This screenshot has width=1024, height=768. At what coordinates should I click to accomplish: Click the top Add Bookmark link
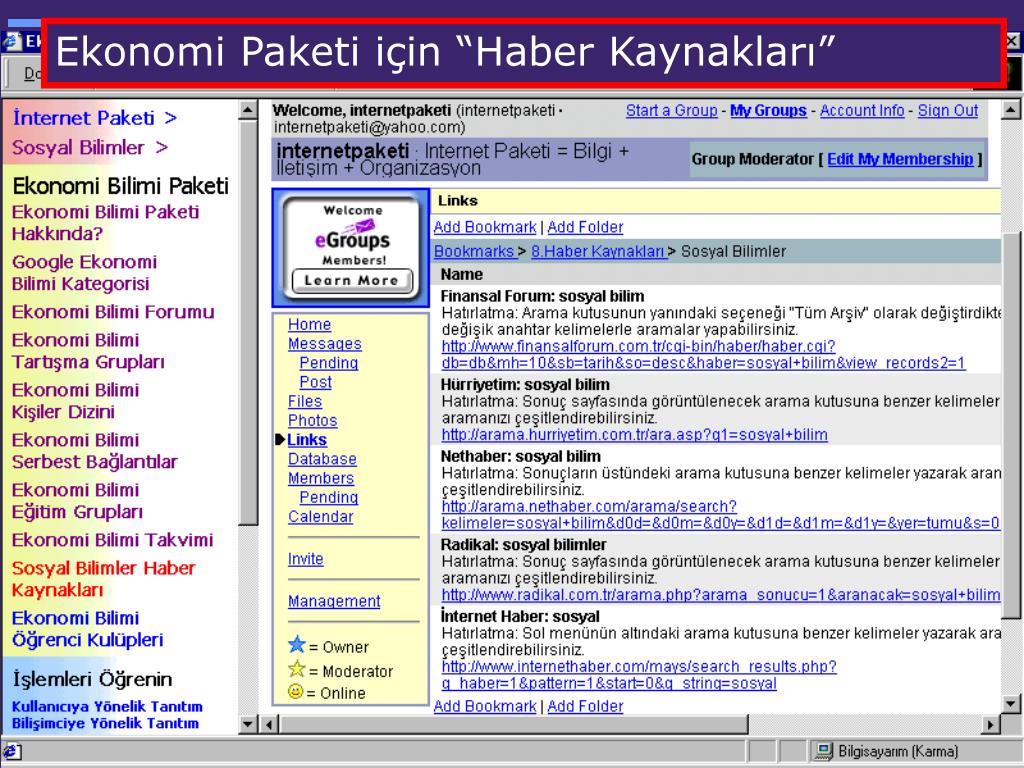485,227
